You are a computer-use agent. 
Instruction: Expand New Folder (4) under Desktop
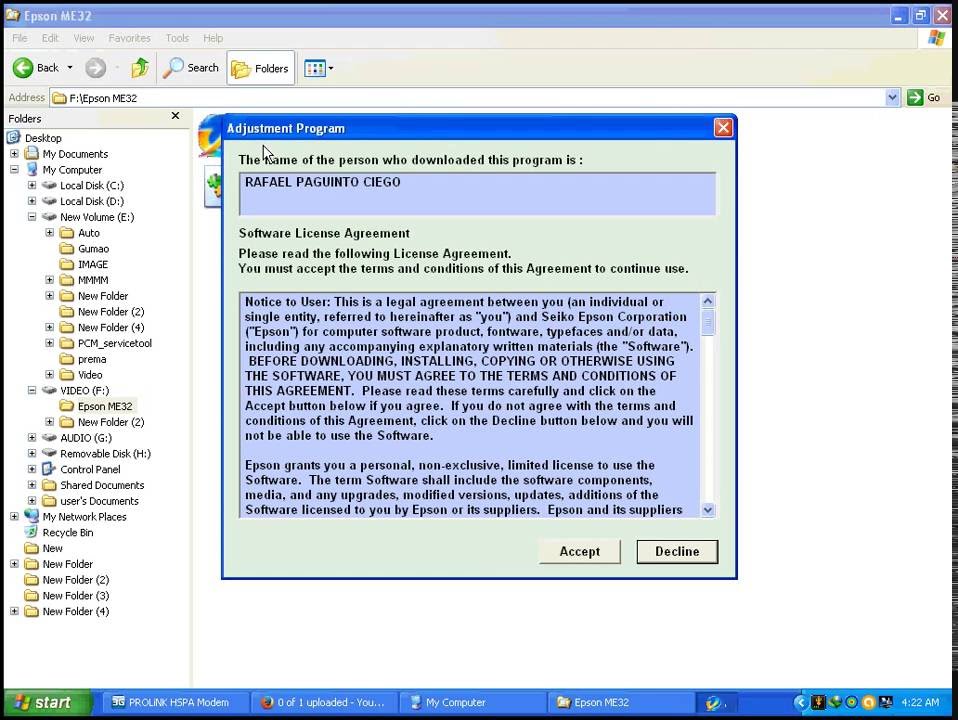pos(14,611)
